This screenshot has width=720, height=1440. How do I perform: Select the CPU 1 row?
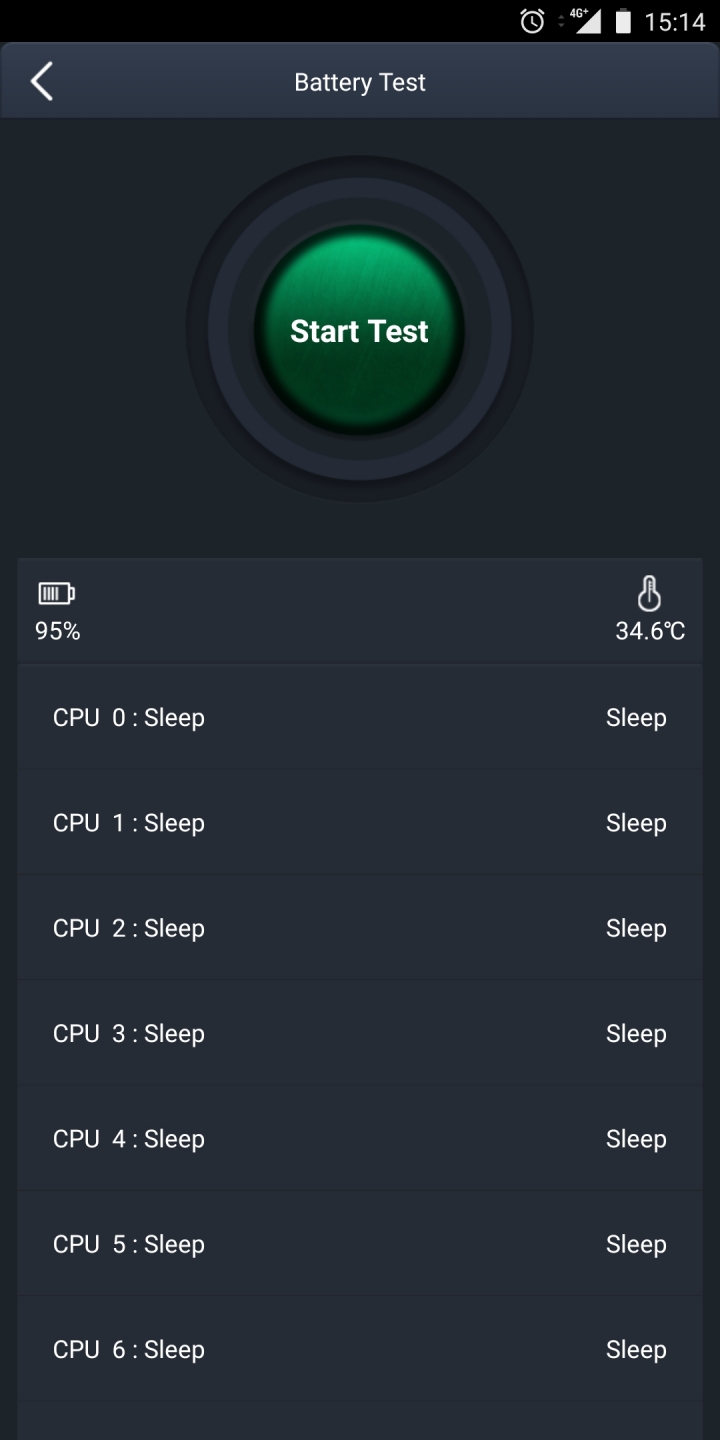(x=360, y=823)
